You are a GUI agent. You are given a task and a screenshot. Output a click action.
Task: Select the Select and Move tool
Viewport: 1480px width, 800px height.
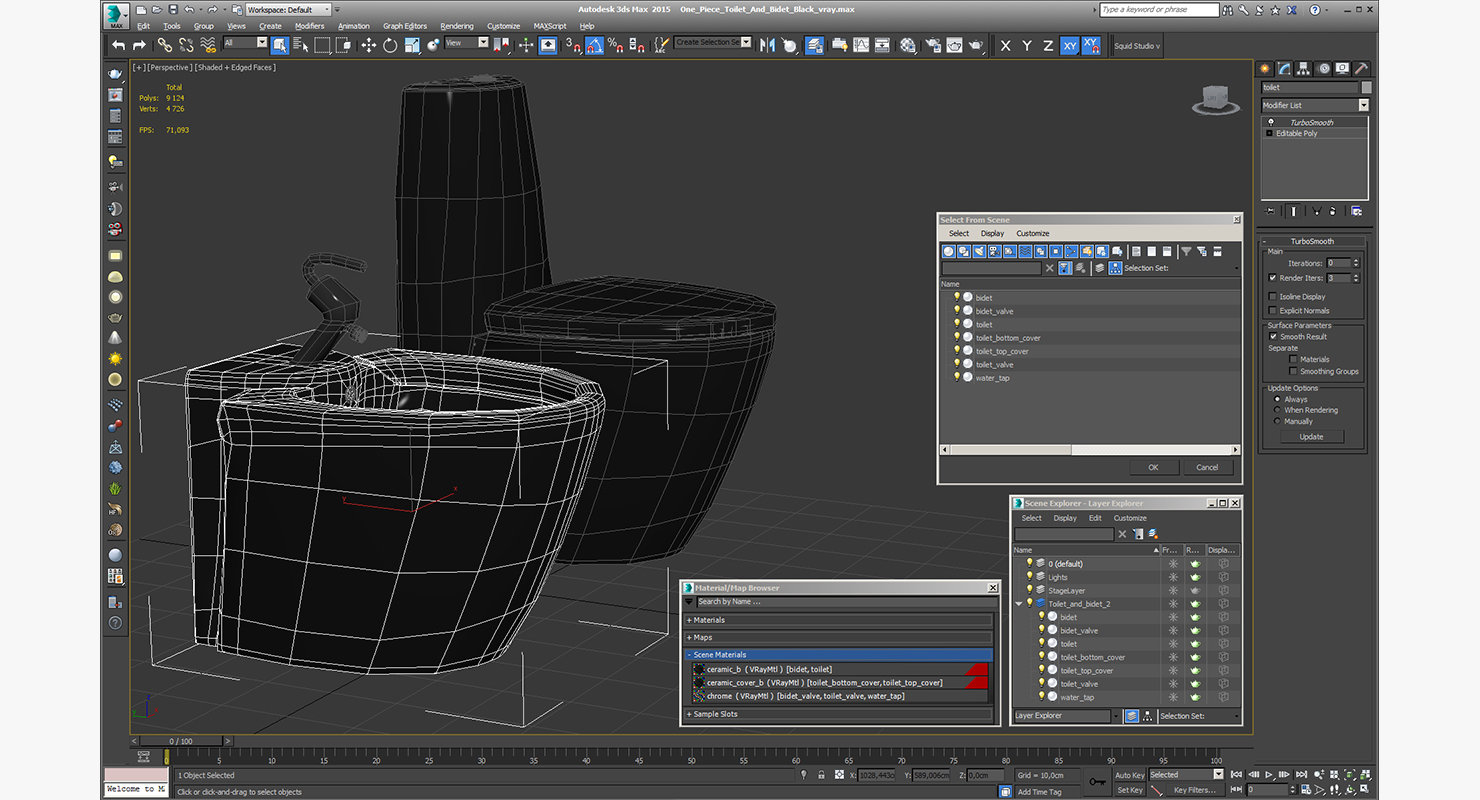[x=368, y=45]
